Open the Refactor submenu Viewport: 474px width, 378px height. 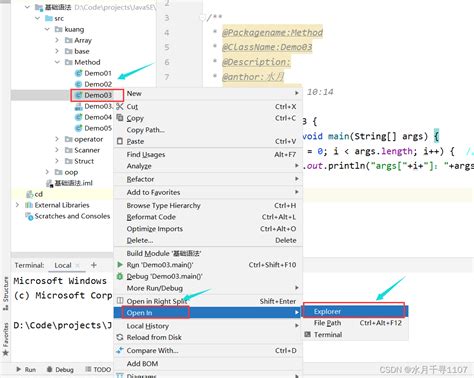(x=208, y=179)
